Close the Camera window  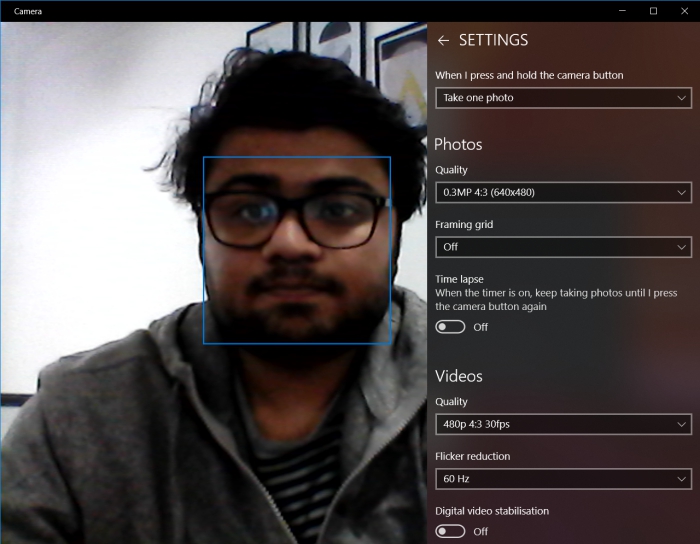click(x=684, y=11)
